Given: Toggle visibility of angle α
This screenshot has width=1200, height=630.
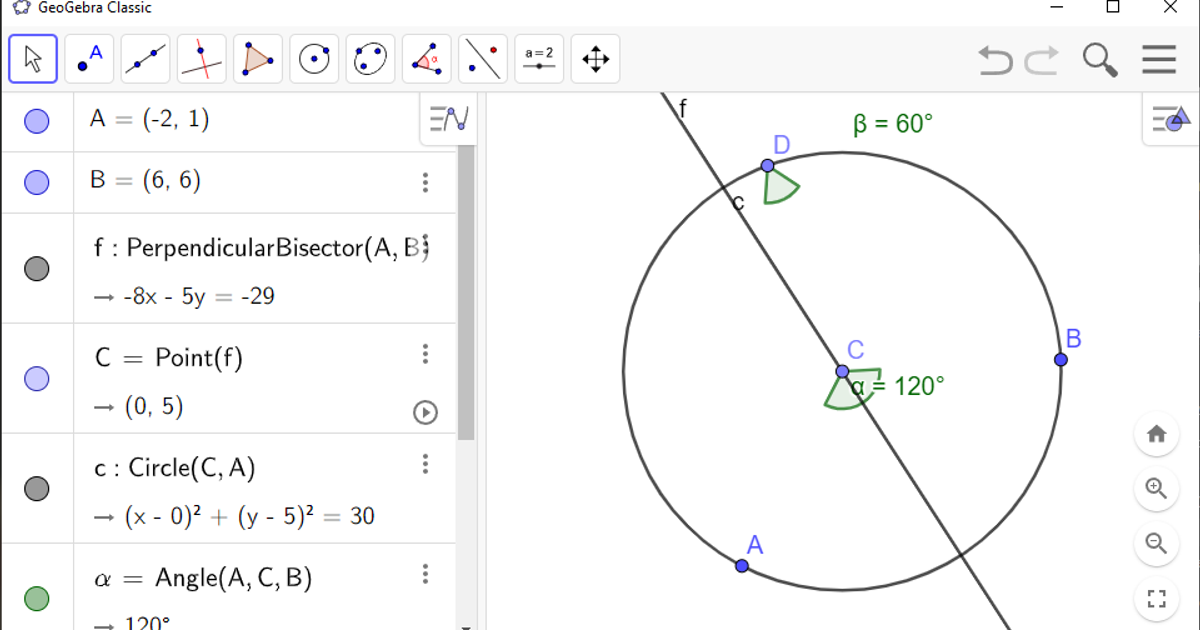Looking at the screenshot, I should pyautogui.click(x=37, y=598).
